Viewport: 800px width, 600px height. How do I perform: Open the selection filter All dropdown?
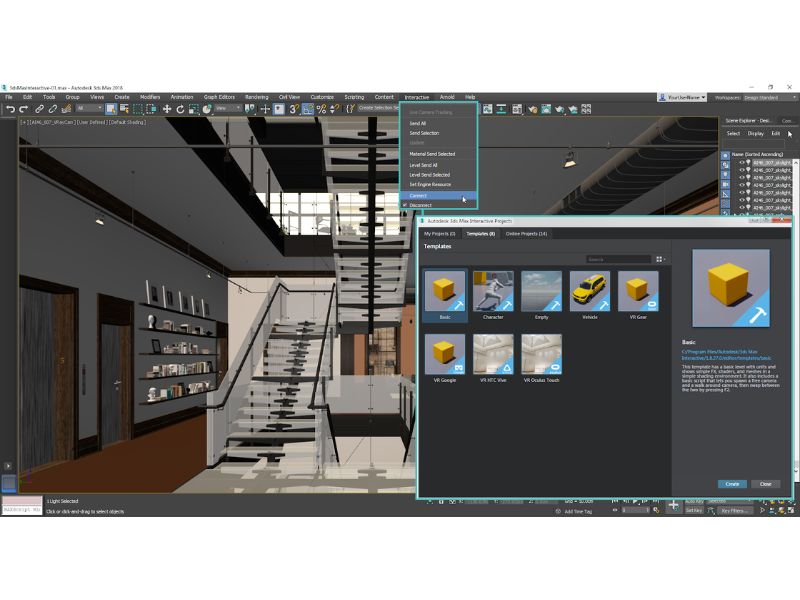coord(90,108)
